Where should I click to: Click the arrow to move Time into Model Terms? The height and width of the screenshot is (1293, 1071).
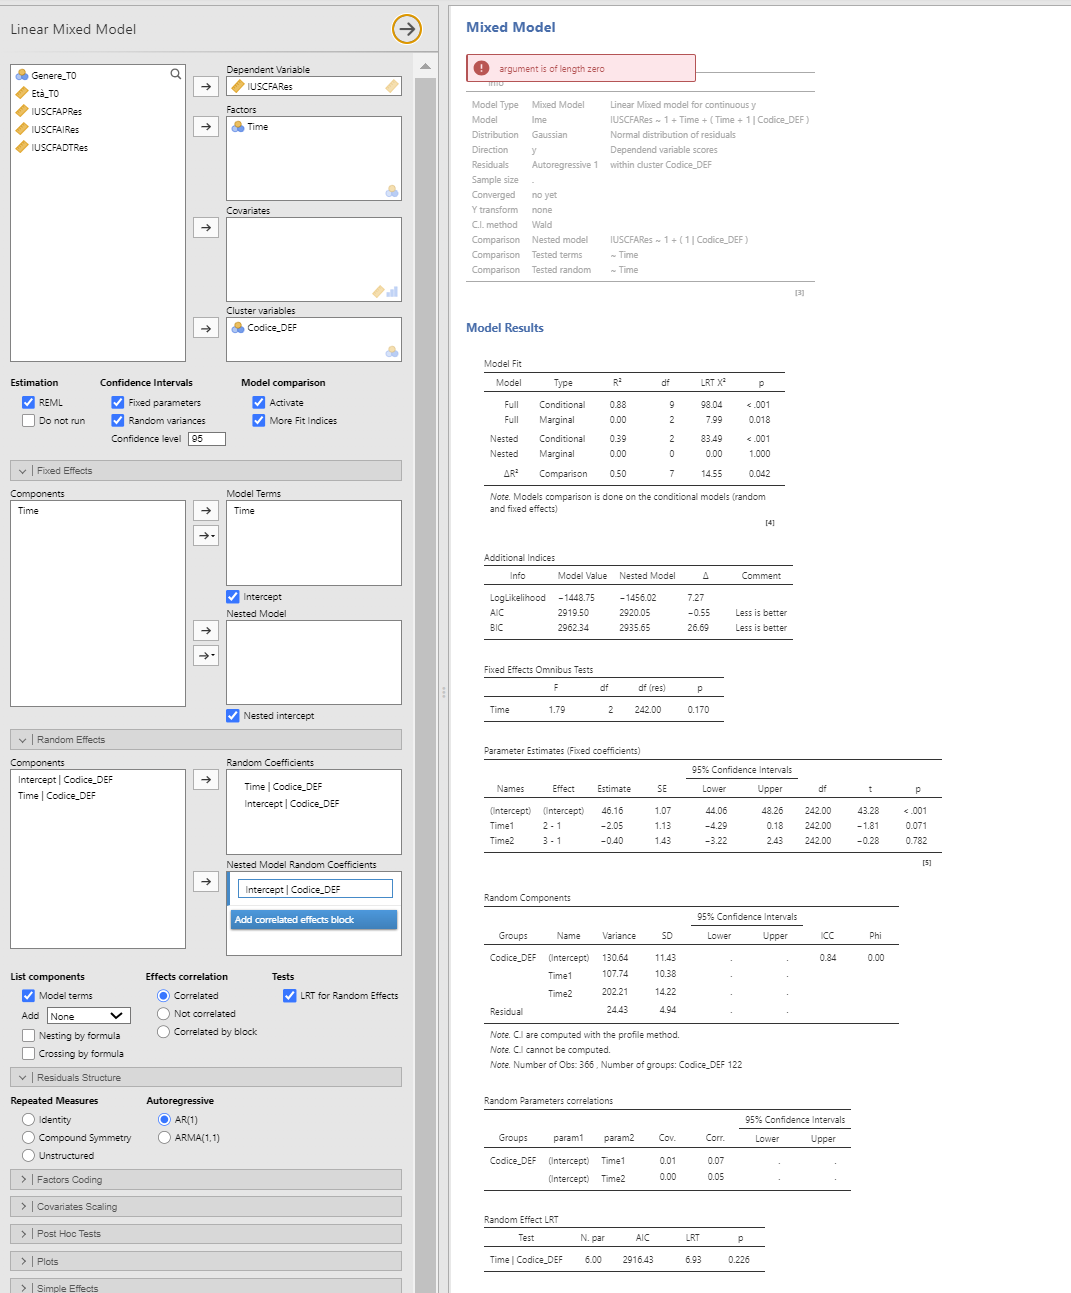coord(205,510)
